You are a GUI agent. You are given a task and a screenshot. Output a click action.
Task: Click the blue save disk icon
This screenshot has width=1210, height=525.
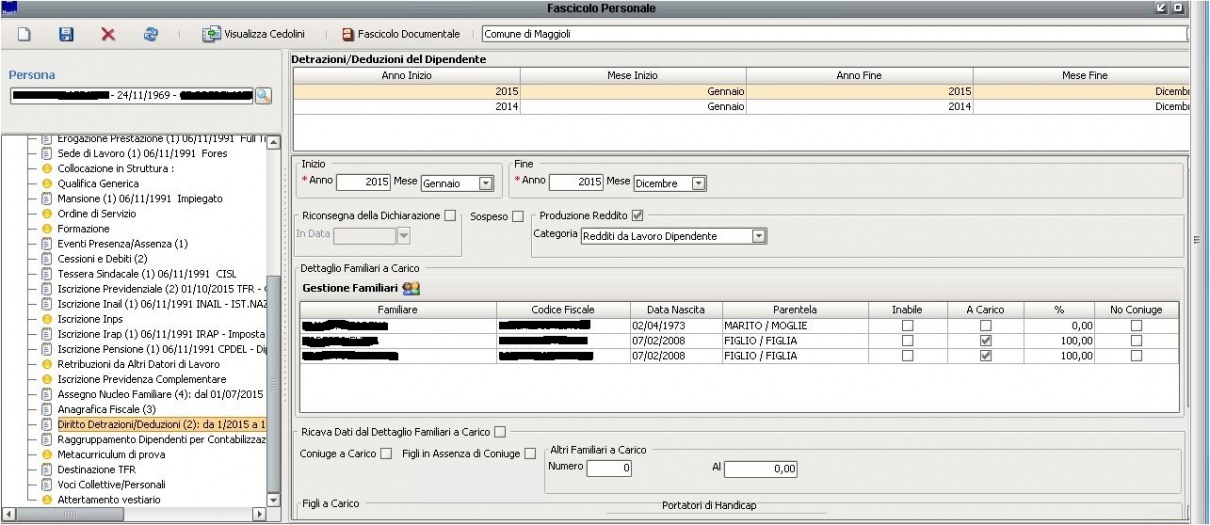click(x=66, y=34)
